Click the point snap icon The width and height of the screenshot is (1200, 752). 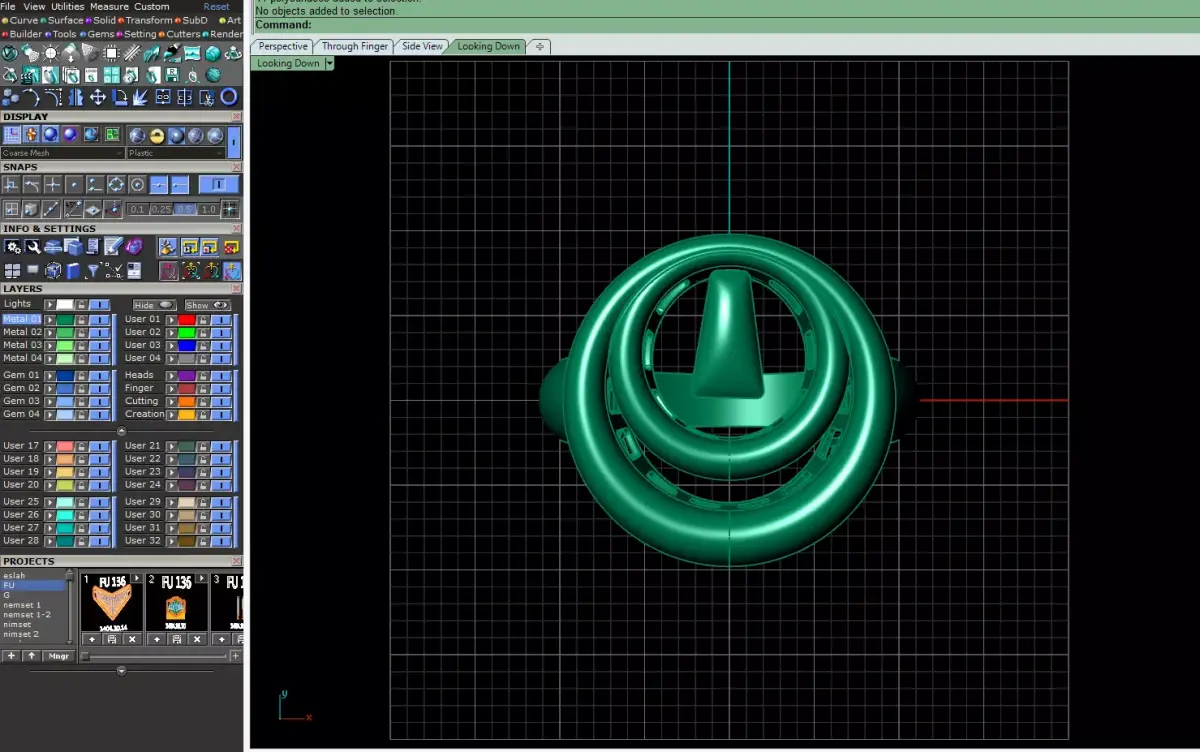coord(74,185)
